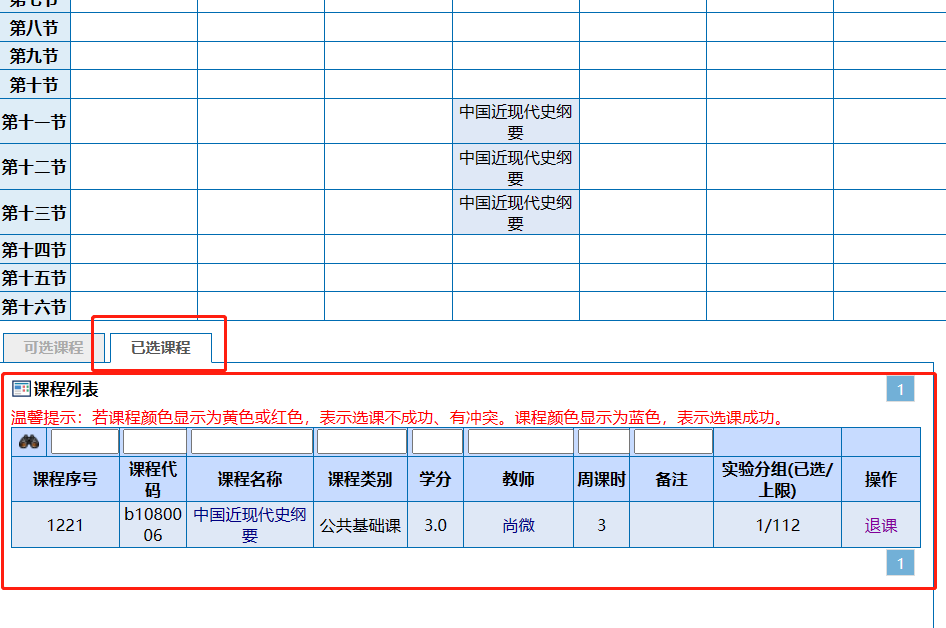
Task: Click the 第十四节 row label
Action: coord(34,250)
